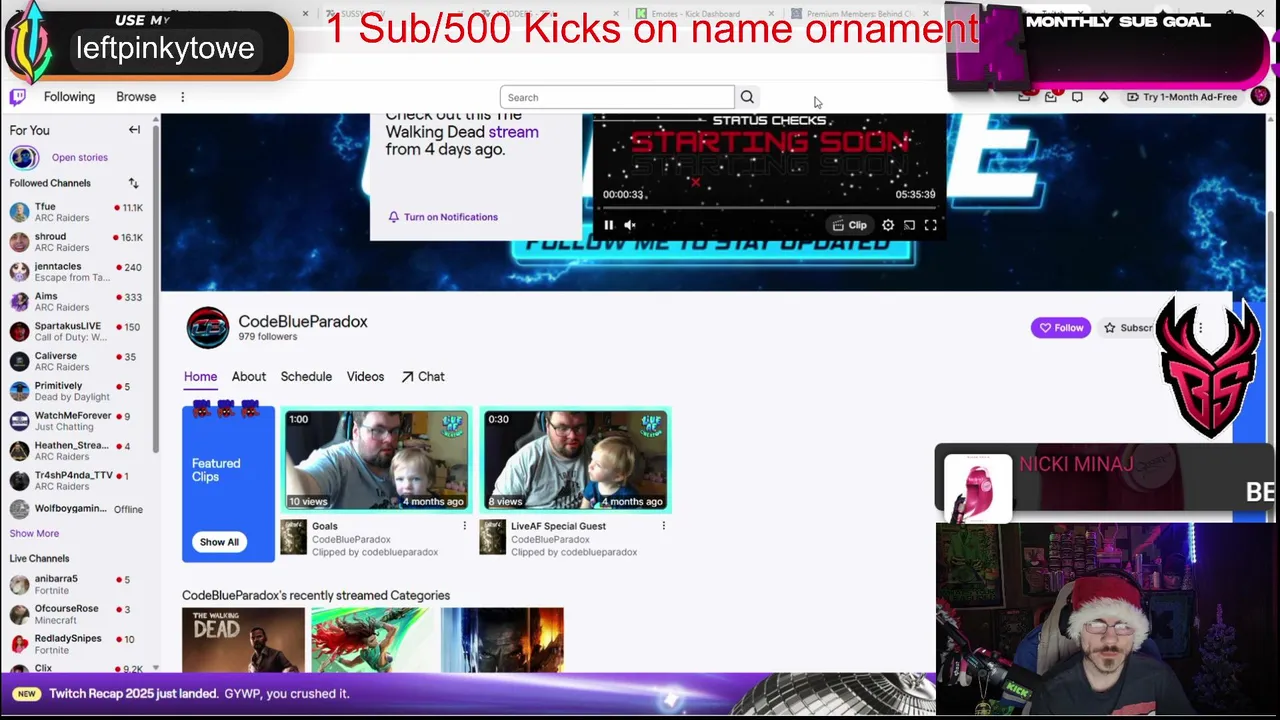Open shroud's channel in the sidebar
1280x720 pixels.
77,242
